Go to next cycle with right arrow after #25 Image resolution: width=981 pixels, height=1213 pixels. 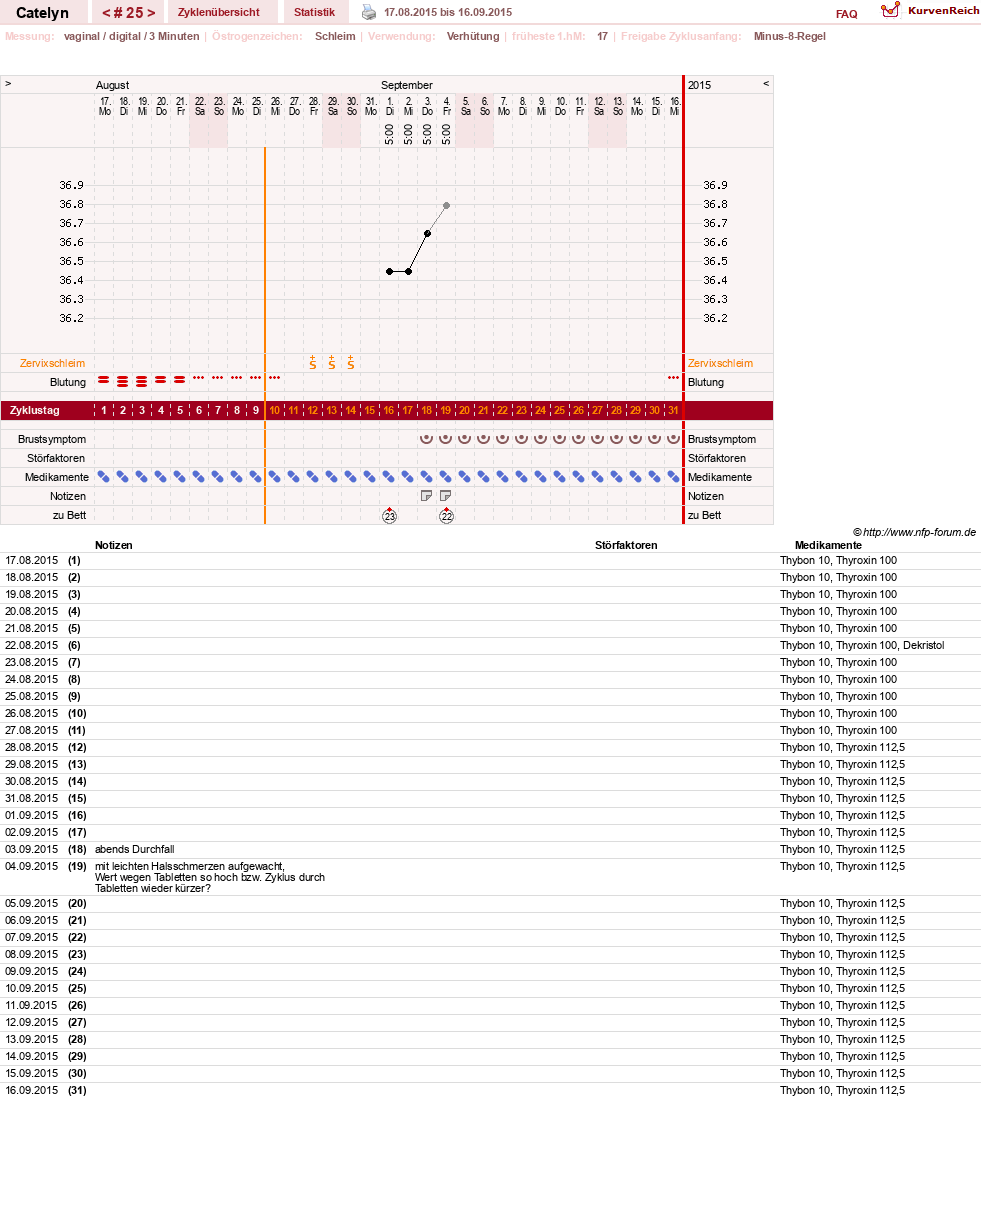point(151,13)
